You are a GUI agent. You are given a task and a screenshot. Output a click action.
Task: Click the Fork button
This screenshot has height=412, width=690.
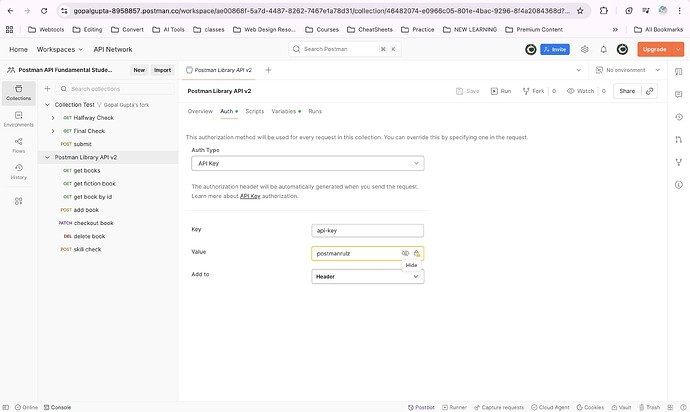point(533,91)
